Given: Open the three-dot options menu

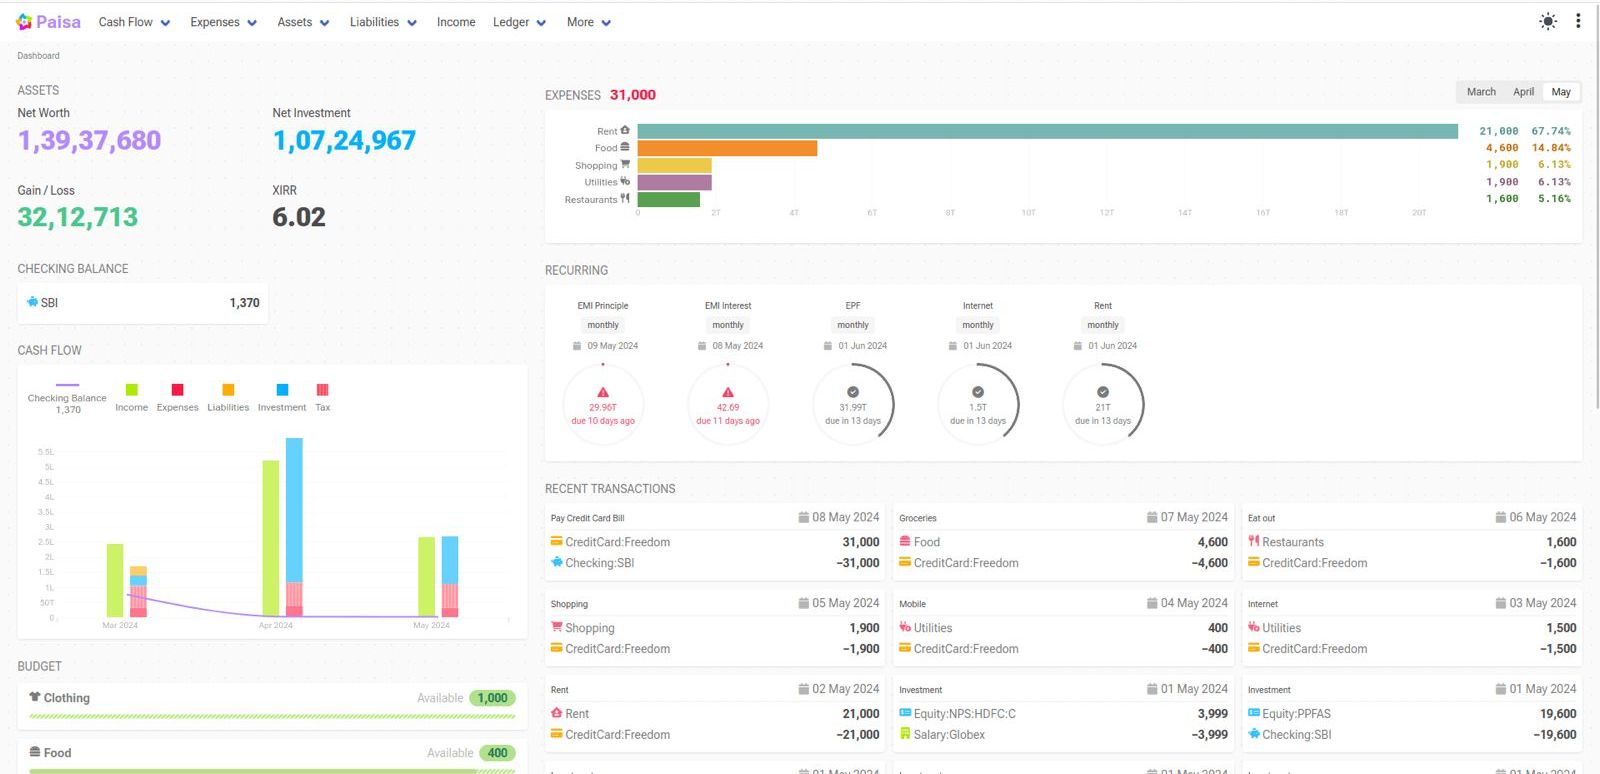Looking at the screenshot, I should (x=1578, y=21).
